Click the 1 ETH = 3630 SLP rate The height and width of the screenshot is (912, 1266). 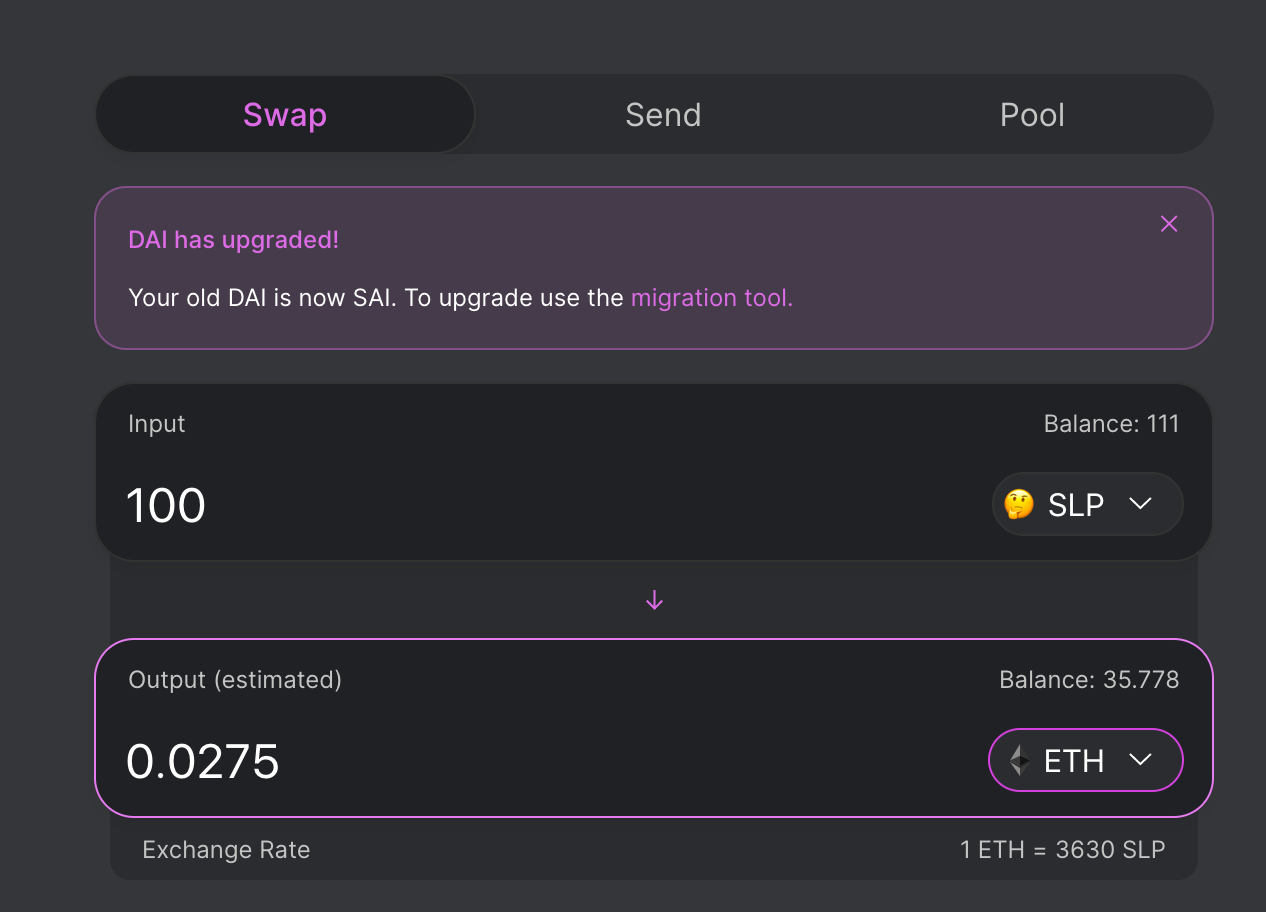(x=1062, y=850)
